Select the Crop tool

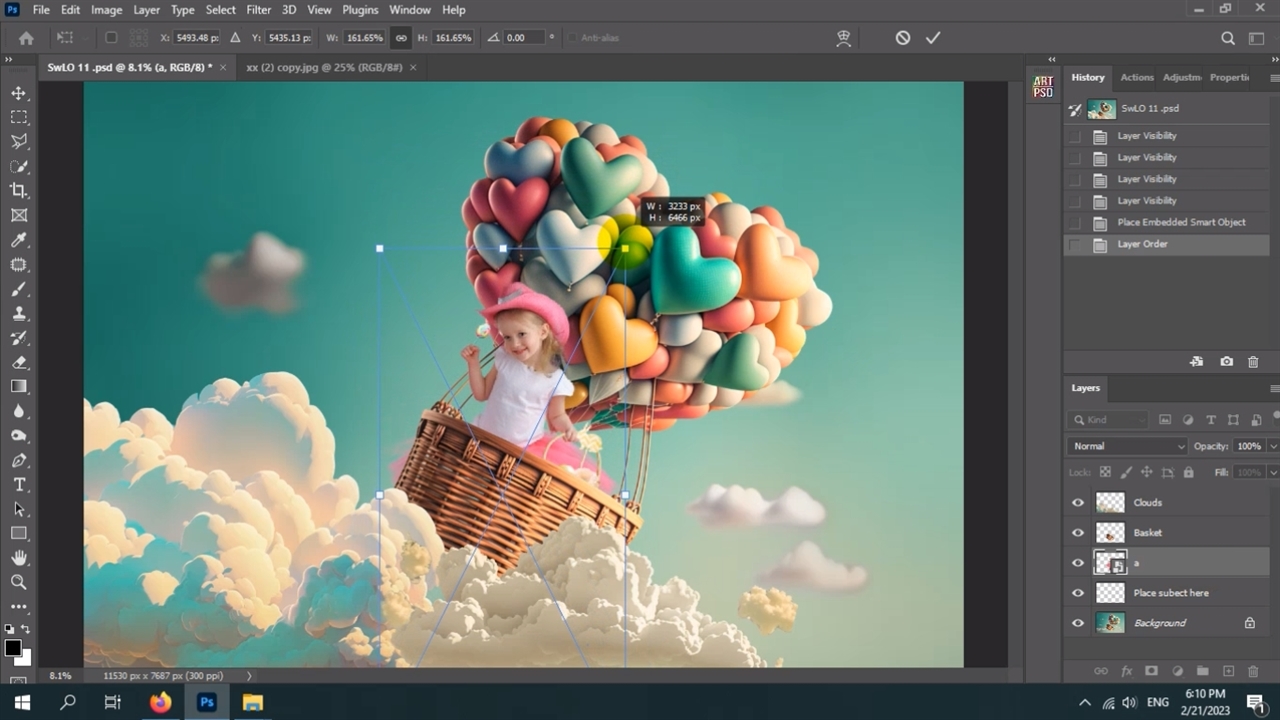[x=19, y=190]
